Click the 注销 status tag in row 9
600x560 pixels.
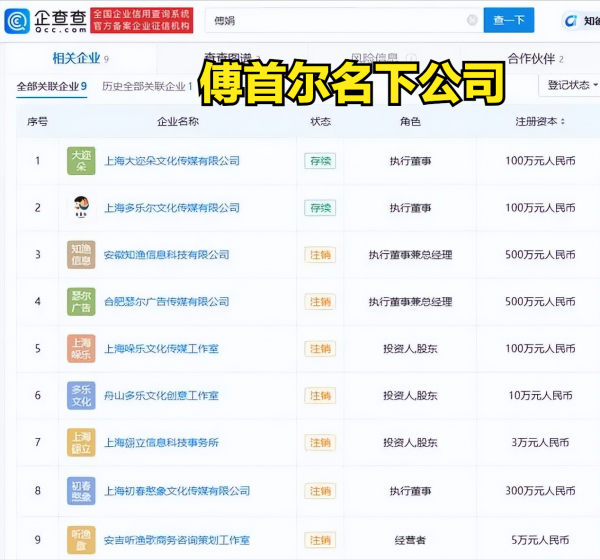(x=320, y=540)
